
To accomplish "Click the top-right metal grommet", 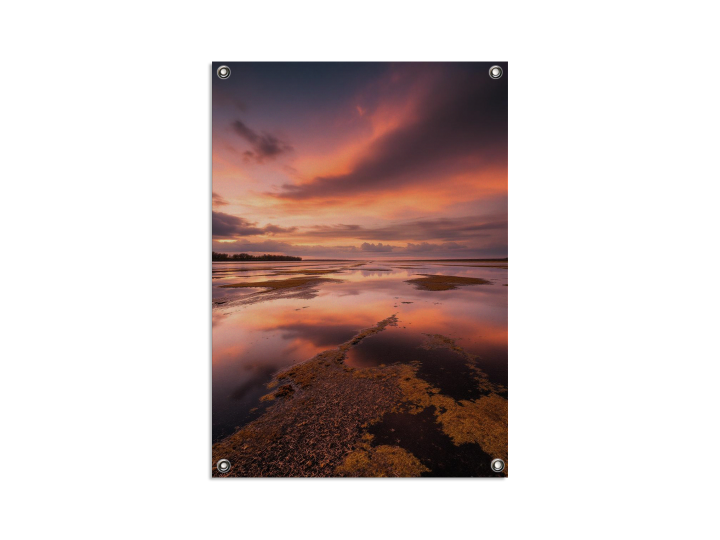I will tap(495, 72).
